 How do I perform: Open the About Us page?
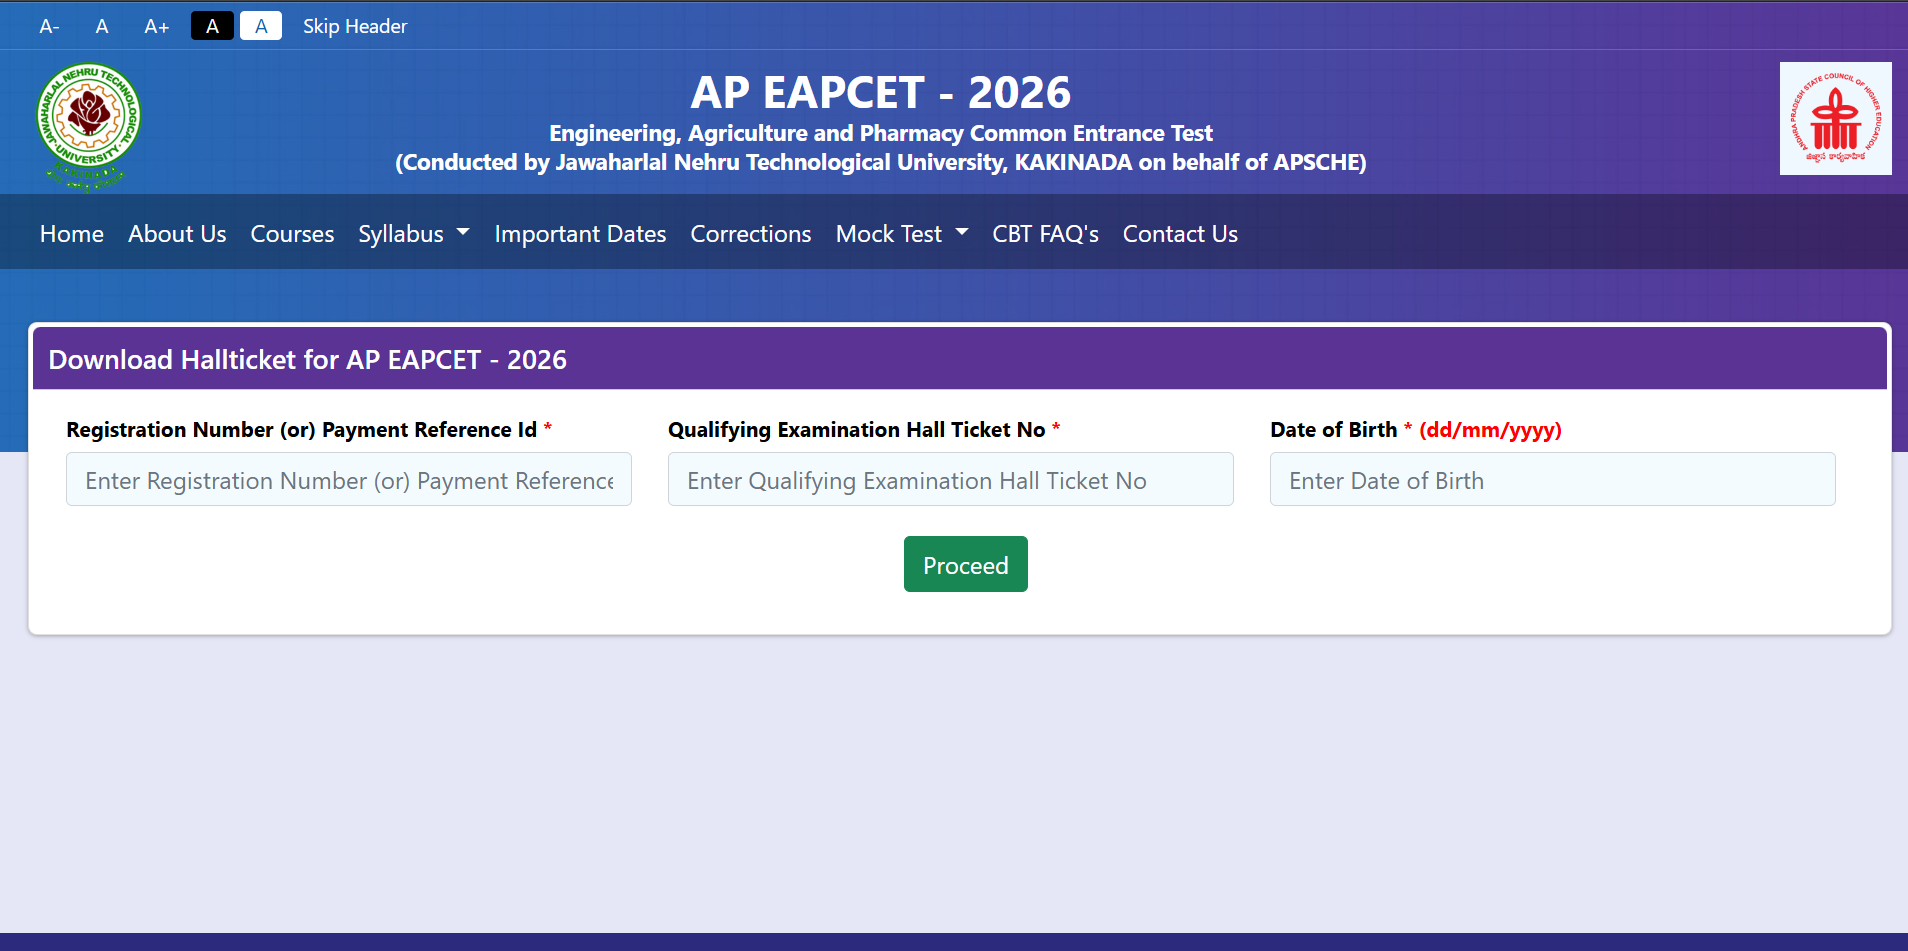pos(177,234)
